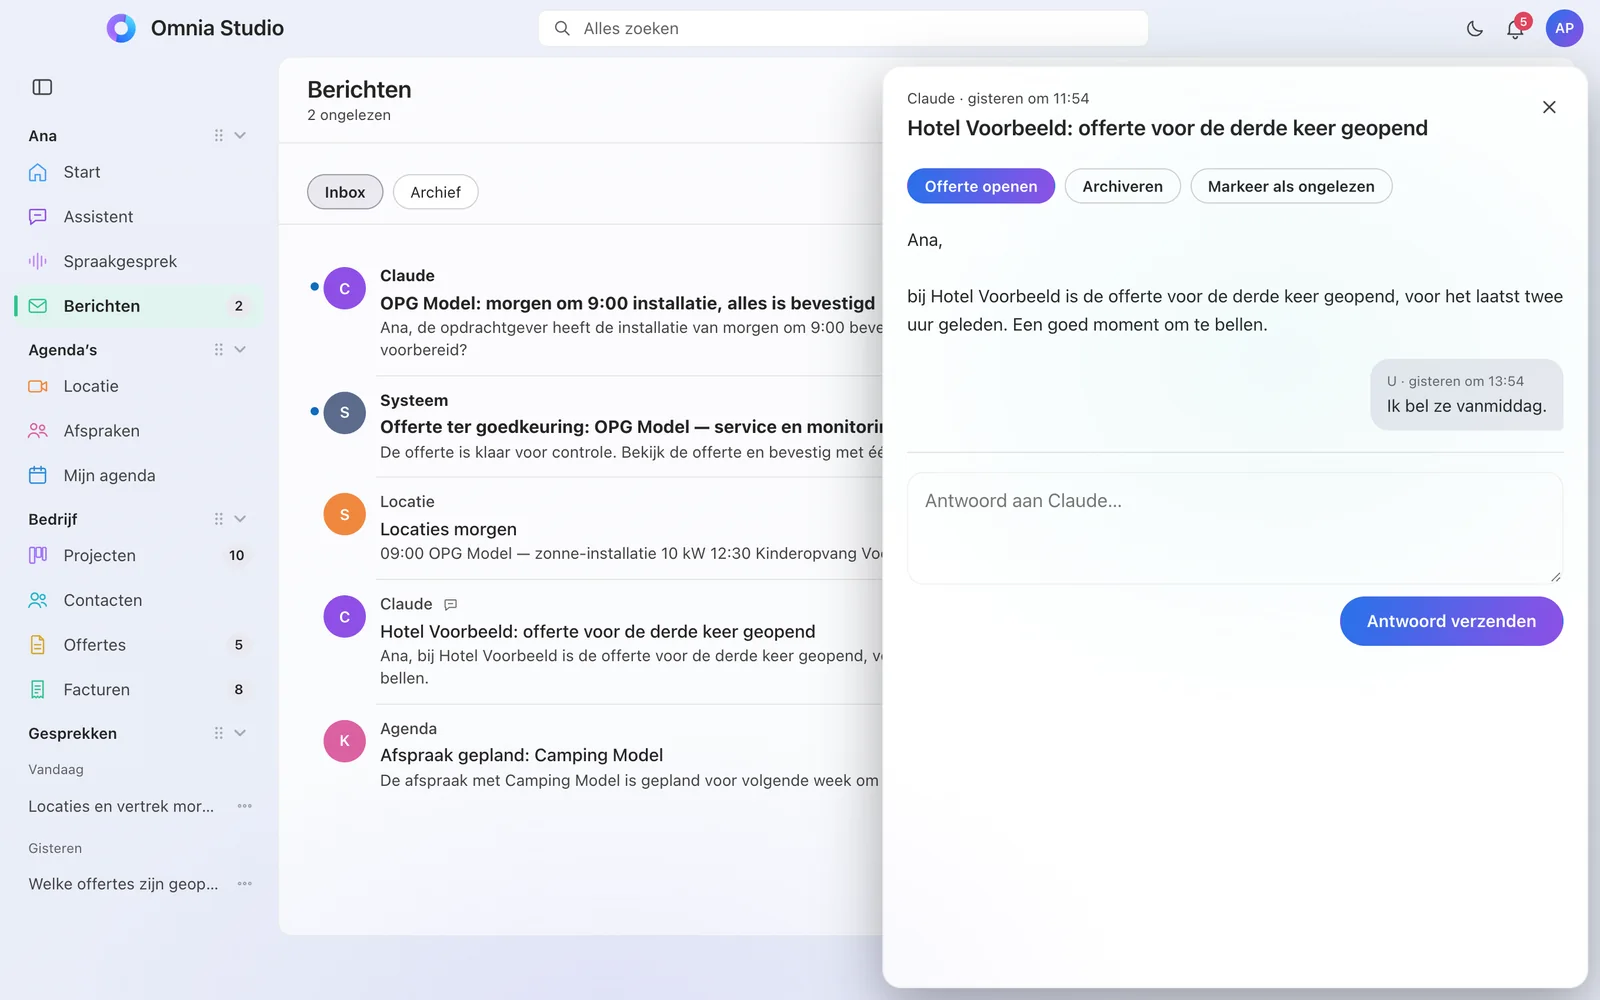
Task: Click Markeer als ongelezen
Action: pos(1291,186)
